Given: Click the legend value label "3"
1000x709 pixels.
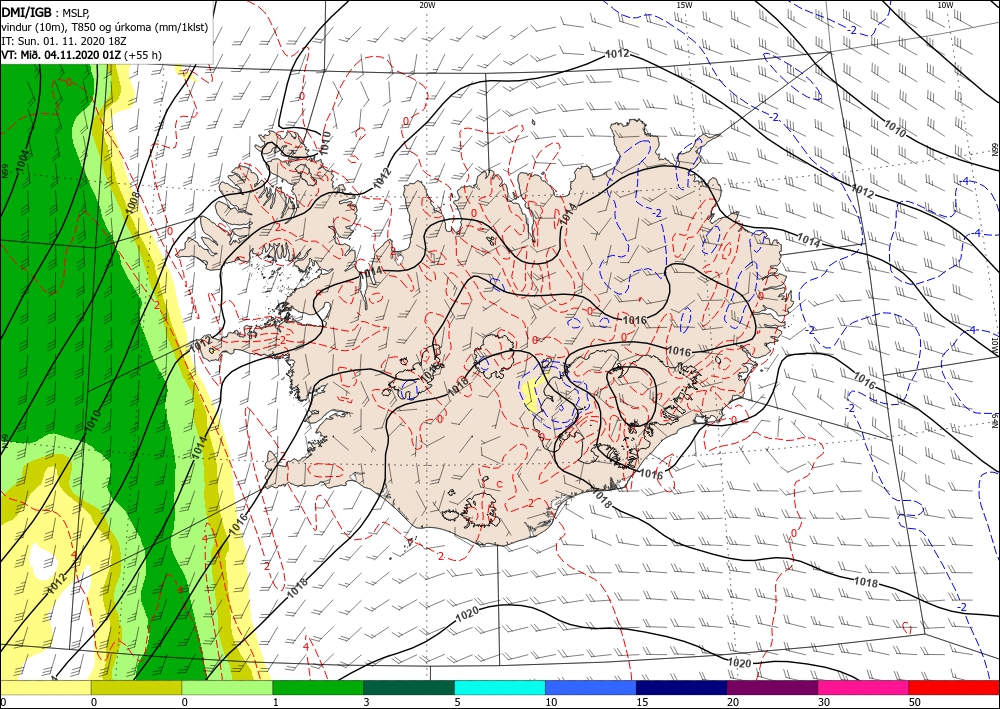Looking at the screenshot, I should coord(366,702).
